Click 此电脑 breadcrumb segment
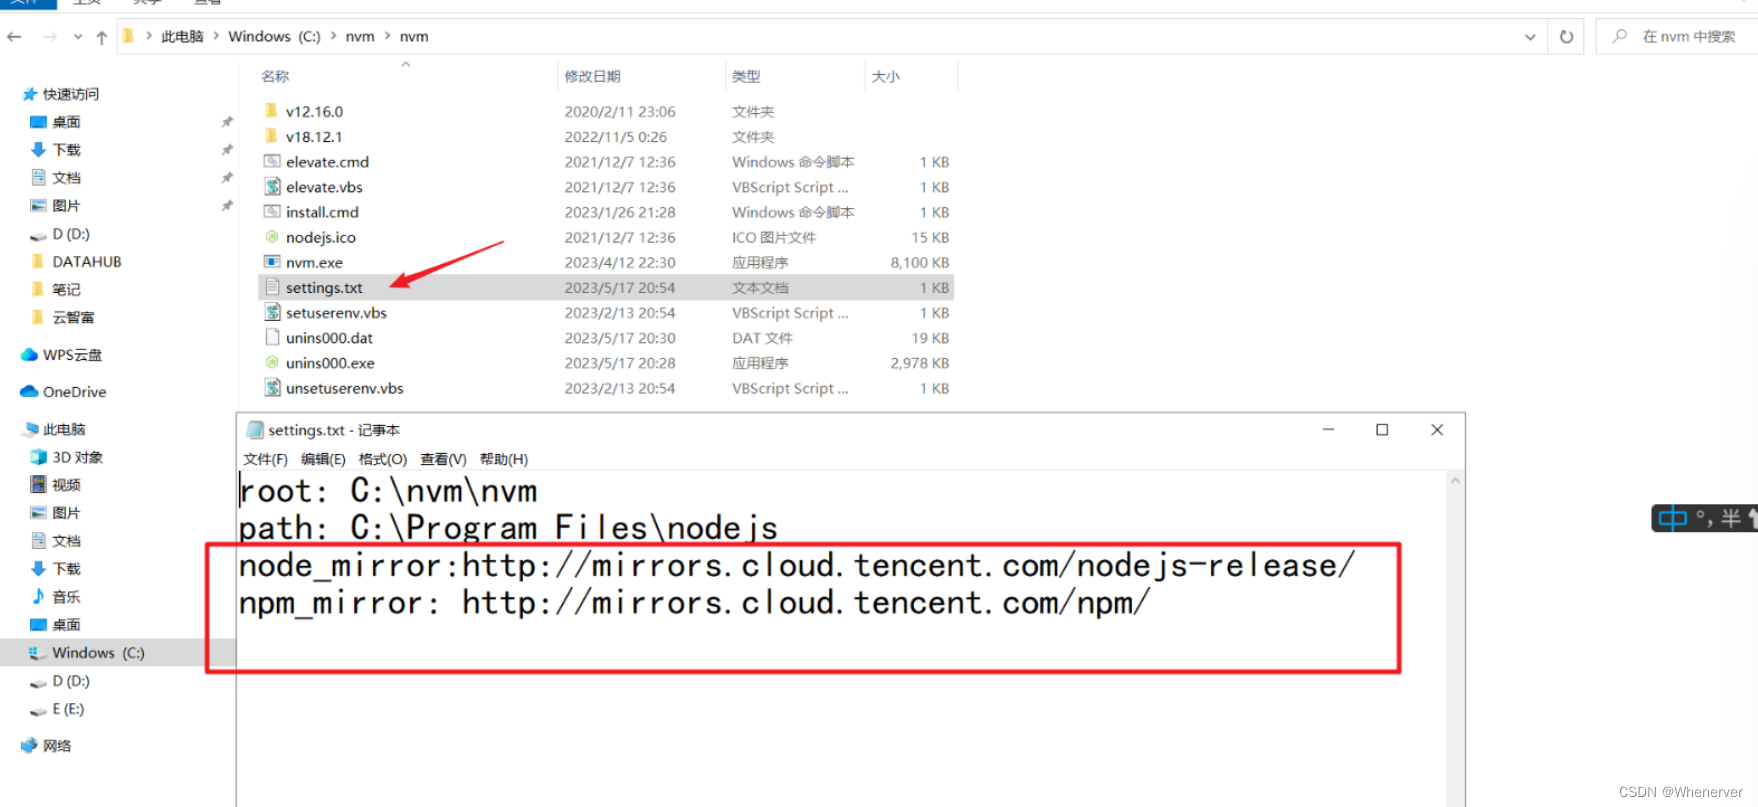Viewport: 1758px width, 807px height. 182,36
